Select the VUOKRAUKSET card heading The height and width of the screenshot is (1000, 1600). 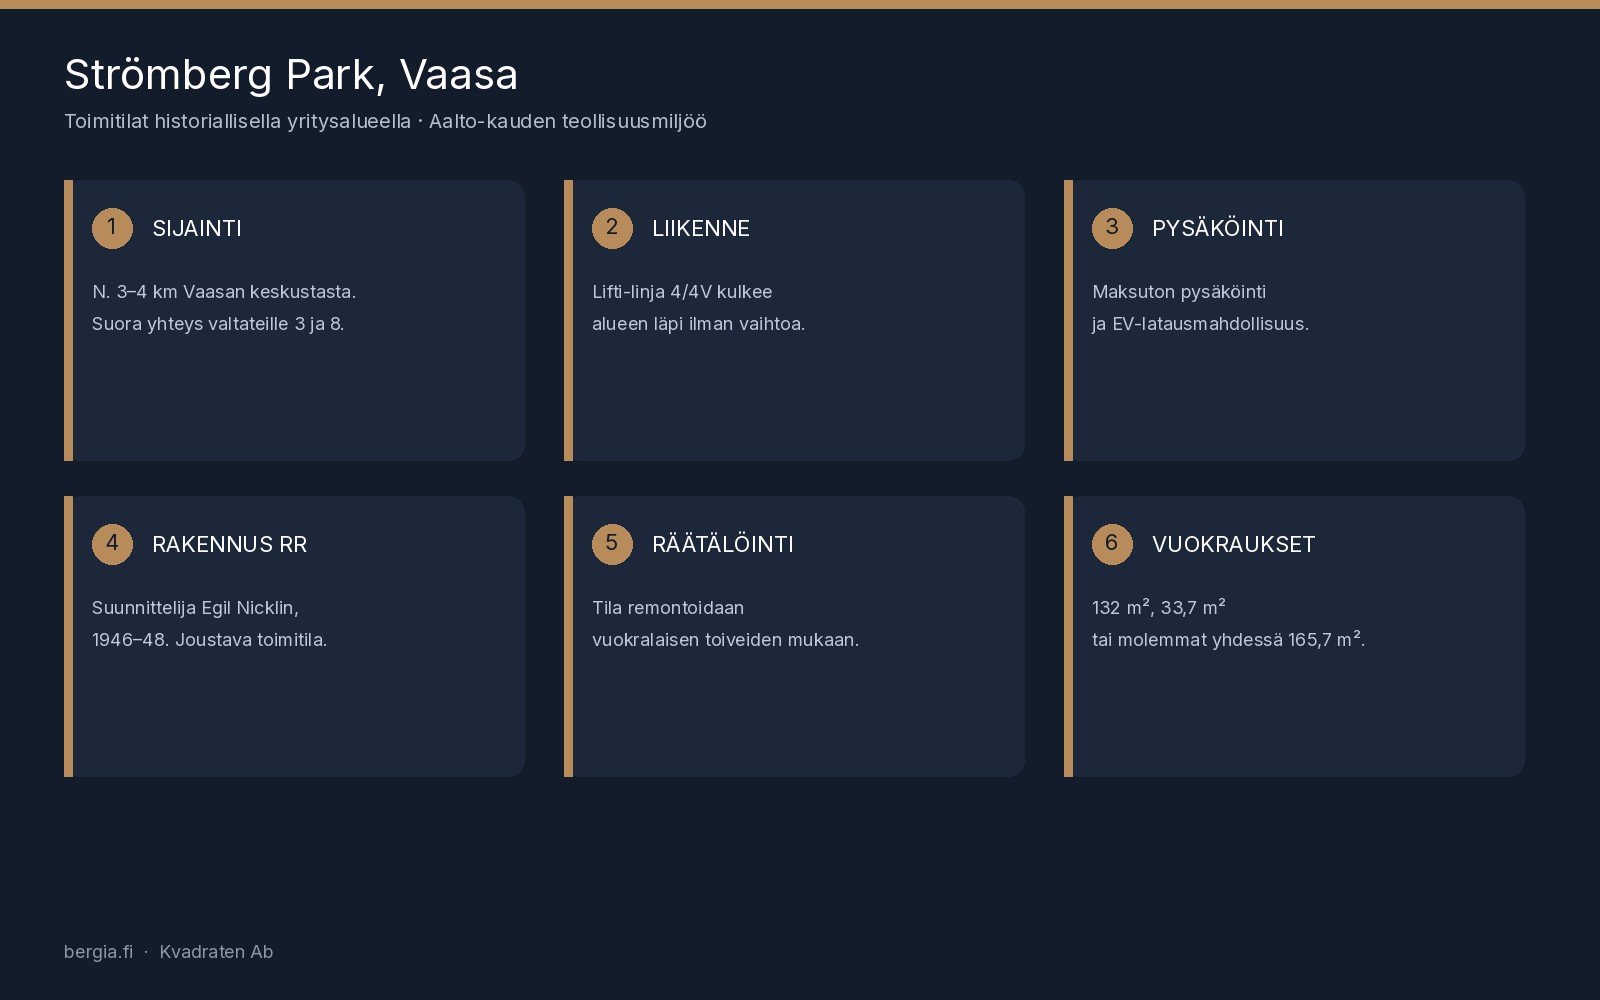click(1233, 544)
